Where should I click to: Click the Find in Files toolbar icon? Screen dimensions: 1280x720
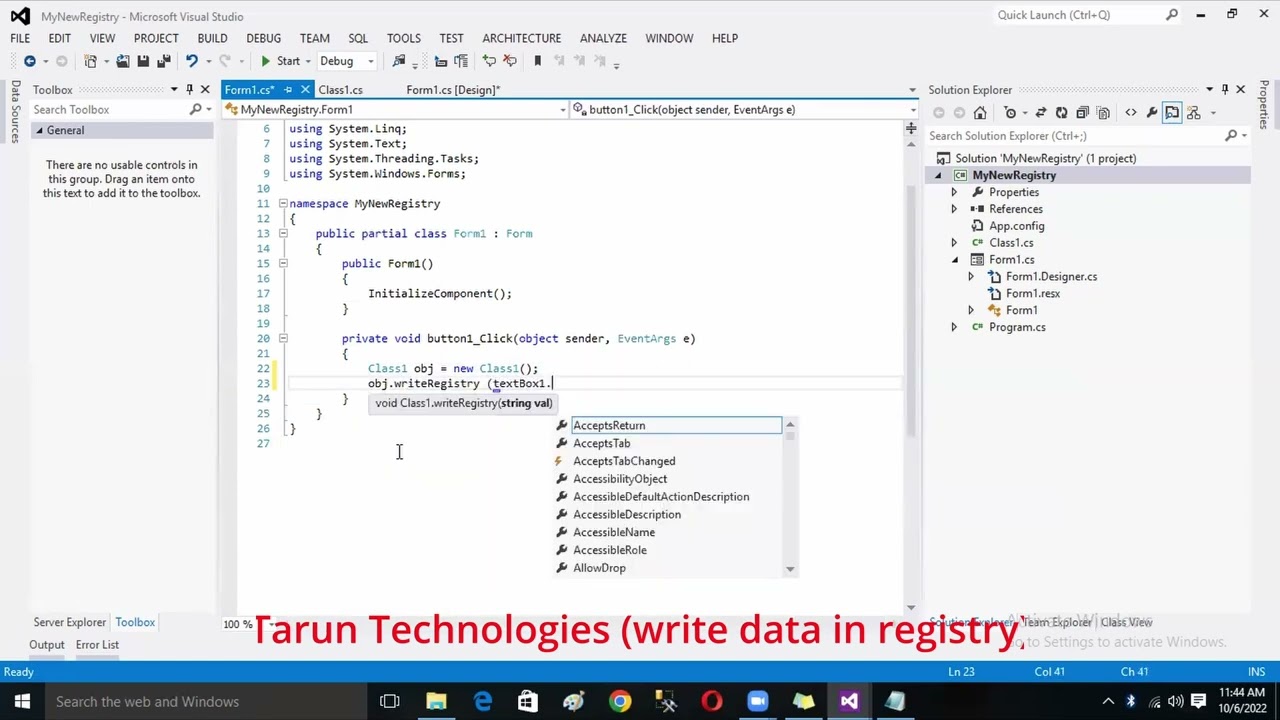(x=399, y=61)
